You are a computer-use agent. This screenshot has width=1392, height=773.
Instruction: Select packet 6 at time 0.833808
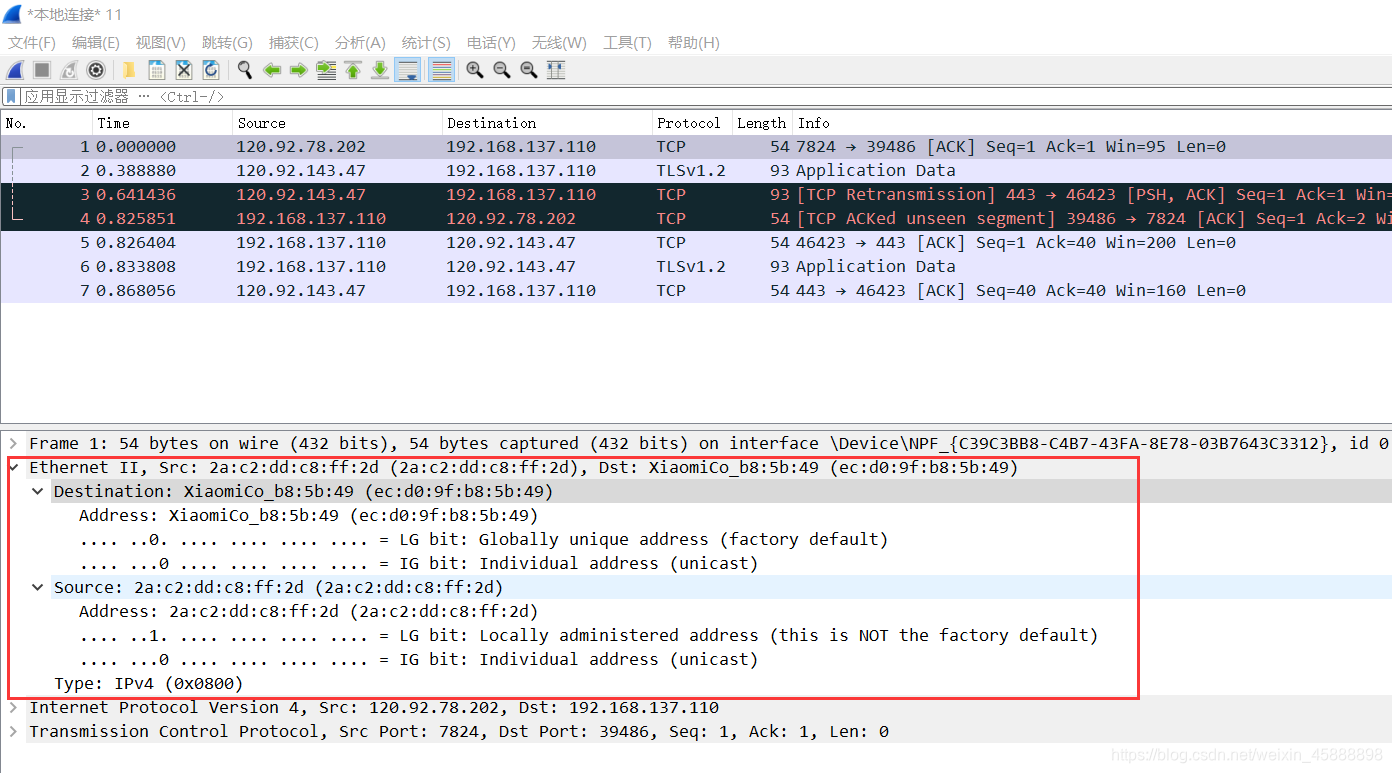[696, 267]
